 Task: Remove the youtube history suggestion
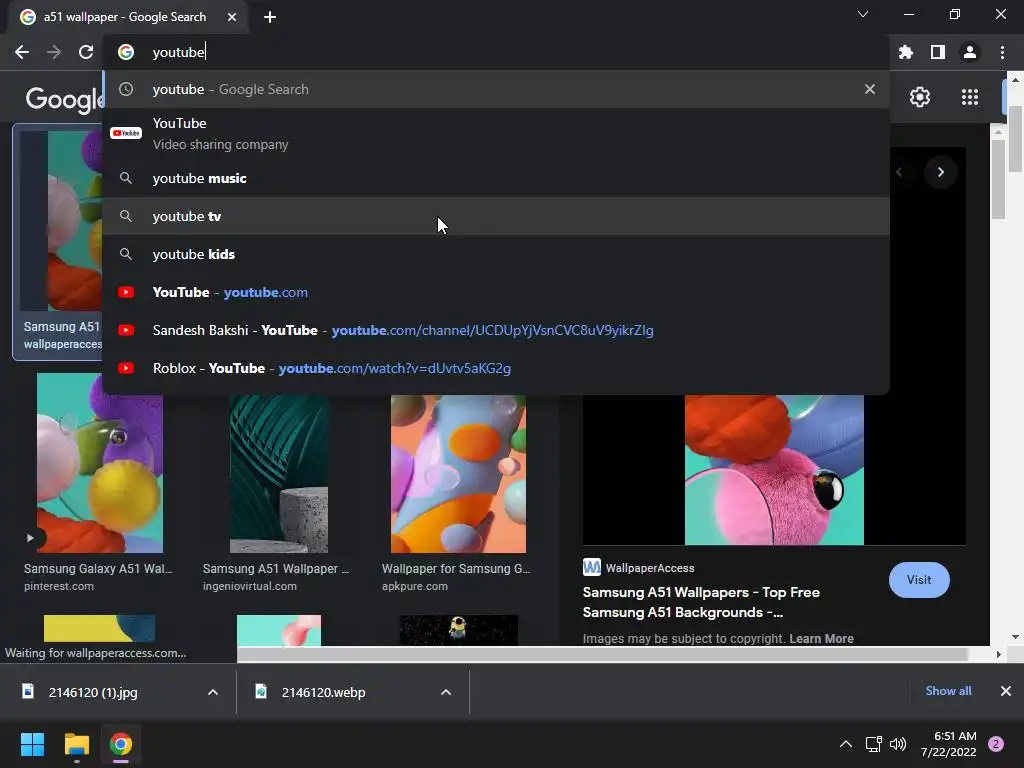(x=869, y=89)
